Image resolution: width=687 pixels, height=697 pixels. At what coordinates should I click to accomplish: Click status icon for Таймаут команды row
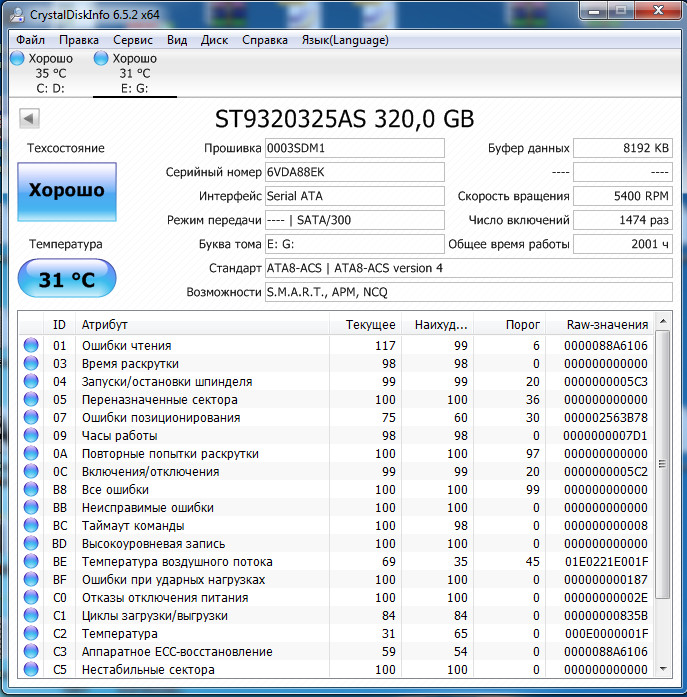pyautogui.click(x=31, y=525)
